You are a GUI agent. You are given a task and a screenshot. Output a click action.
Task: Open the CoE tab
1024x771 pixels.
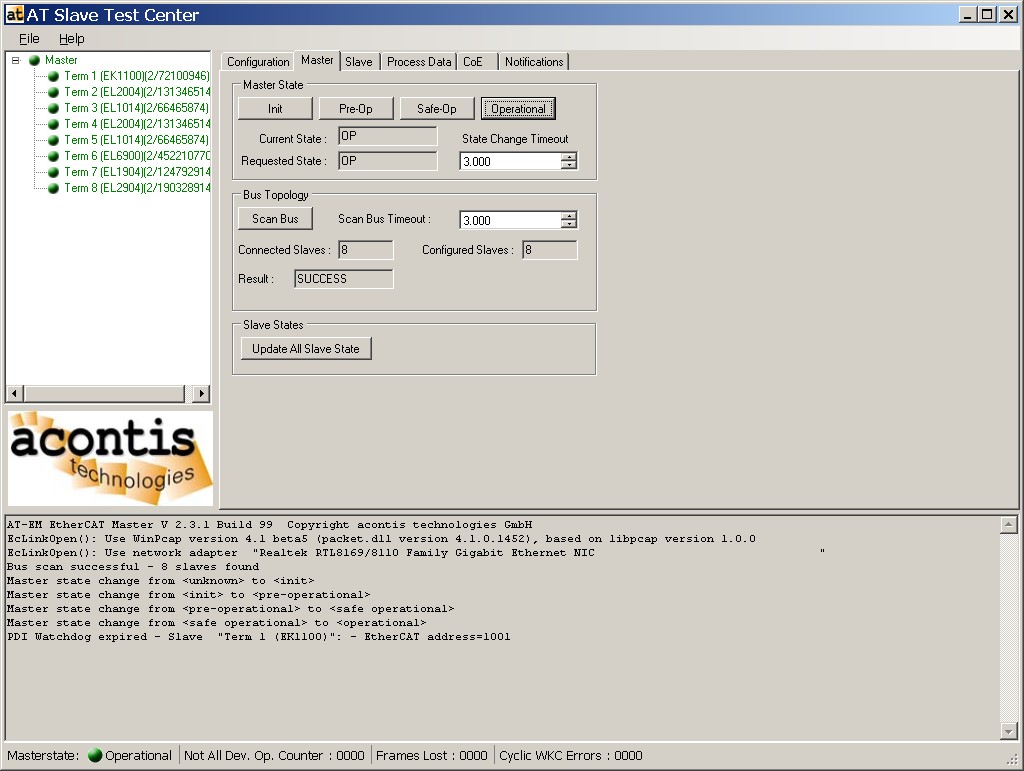point(473,62)
